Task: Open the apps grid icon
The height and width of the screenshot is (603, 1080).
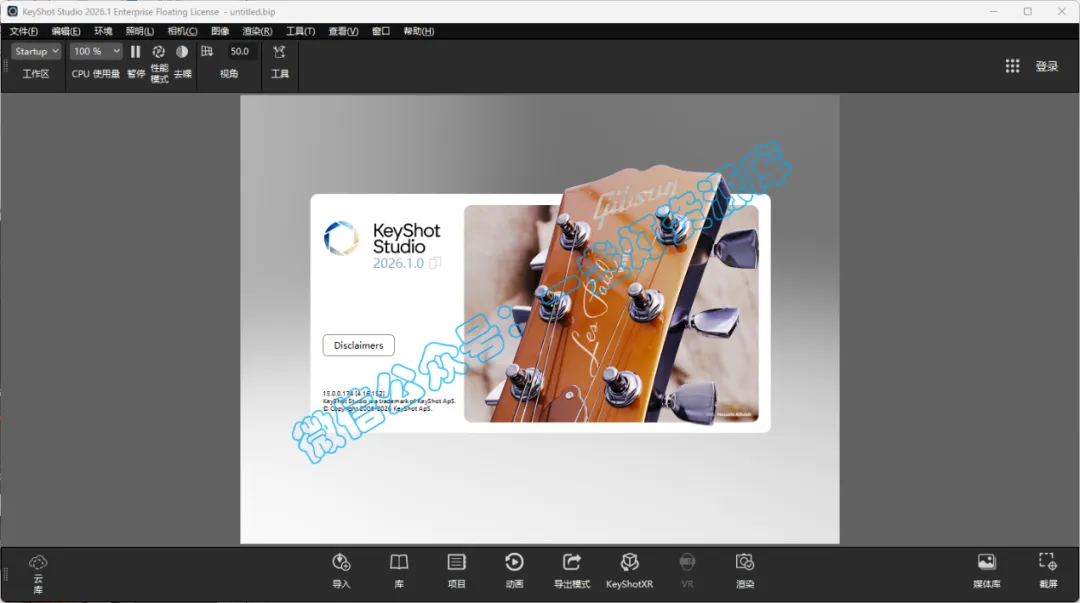Action: click(1012, 65)
